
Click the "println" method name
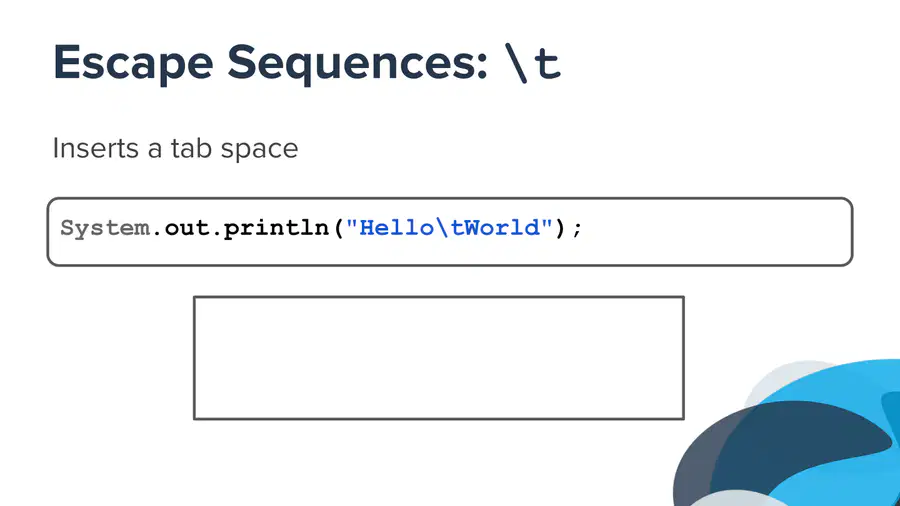click(276, 228)
